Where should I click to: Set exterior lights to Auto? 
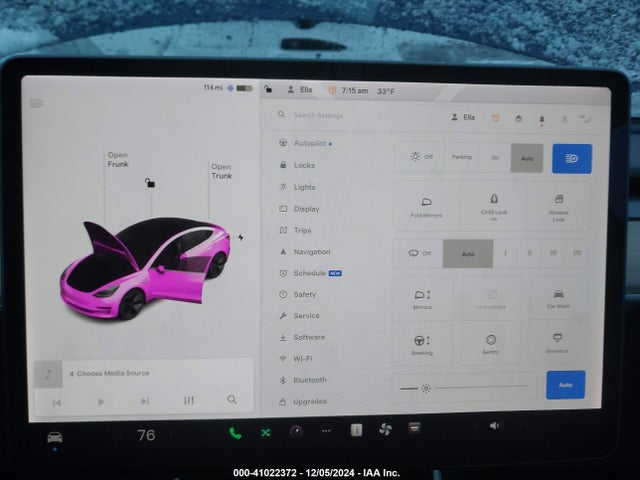pos(527,158)
